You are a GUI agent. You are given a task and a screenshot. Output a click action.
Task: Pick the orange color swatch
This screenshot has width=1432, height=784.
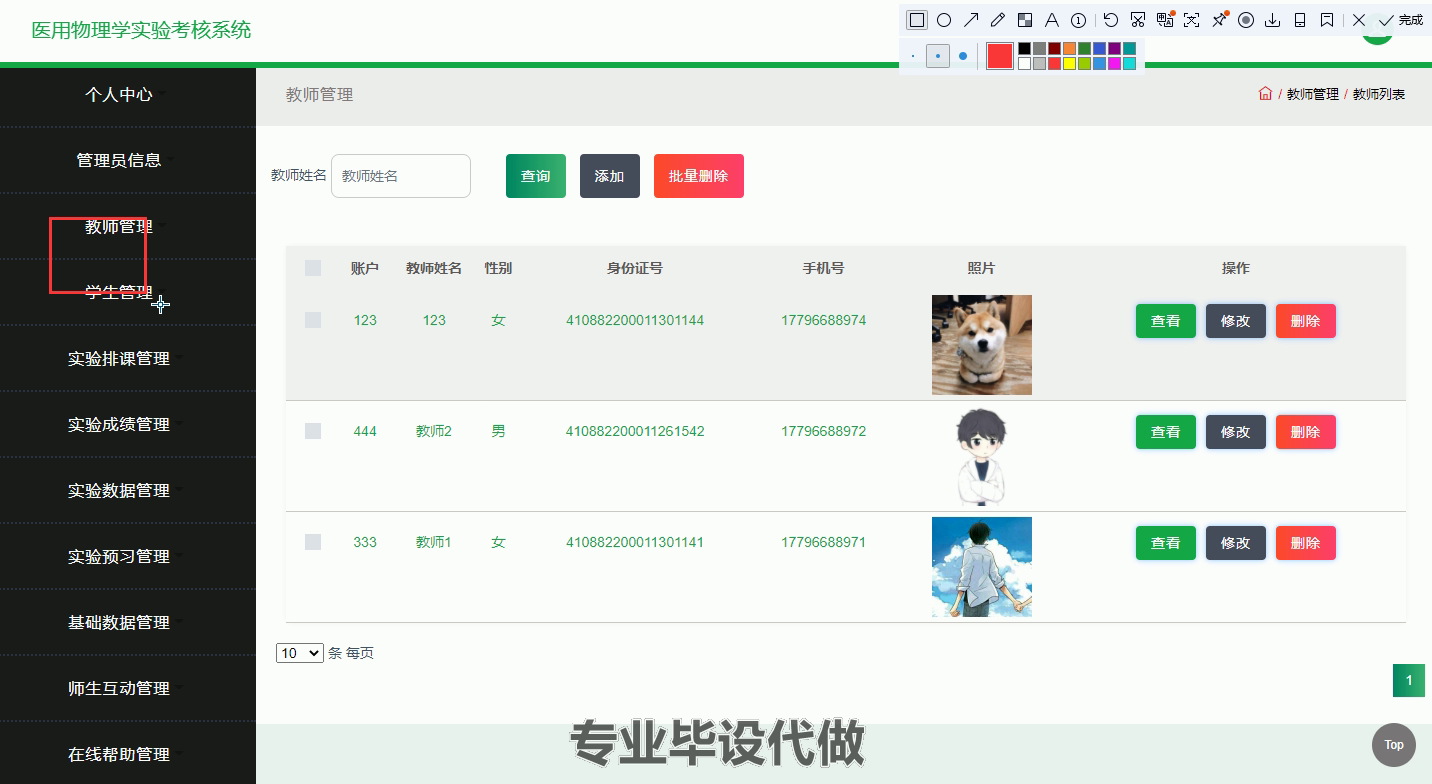pos(1069,48)
